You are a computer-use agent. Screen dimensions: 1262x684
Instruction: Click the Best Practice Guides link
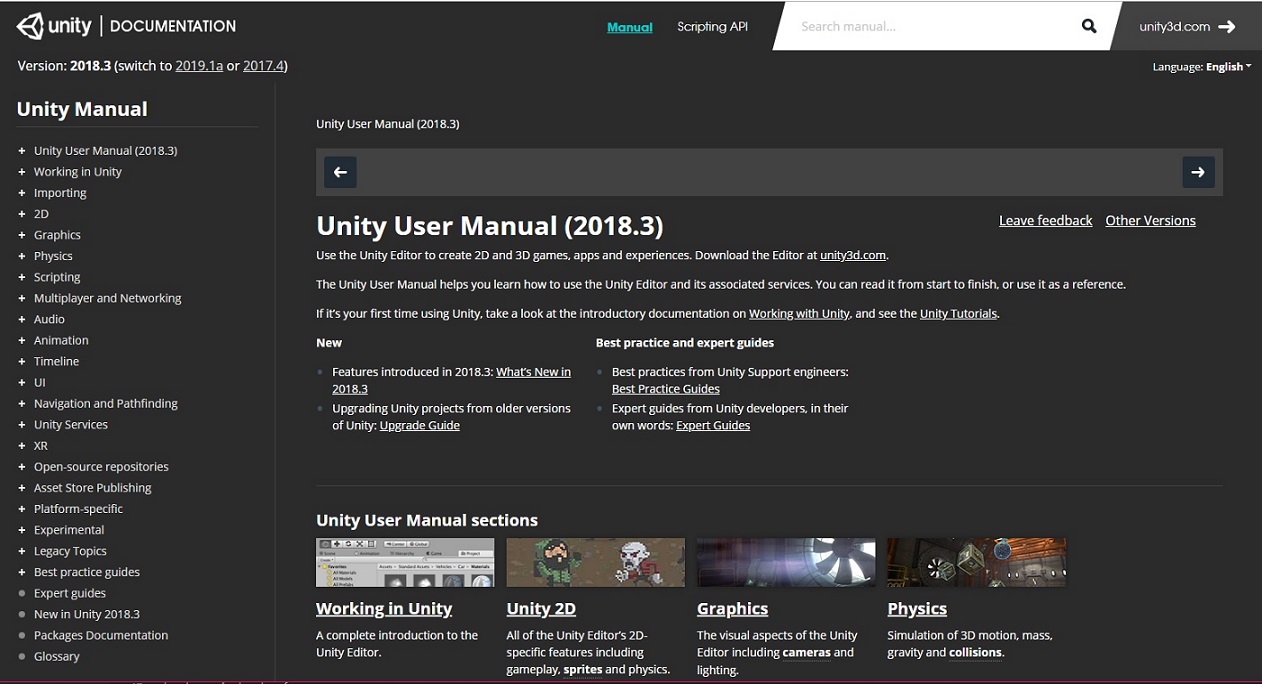[666, 388]
